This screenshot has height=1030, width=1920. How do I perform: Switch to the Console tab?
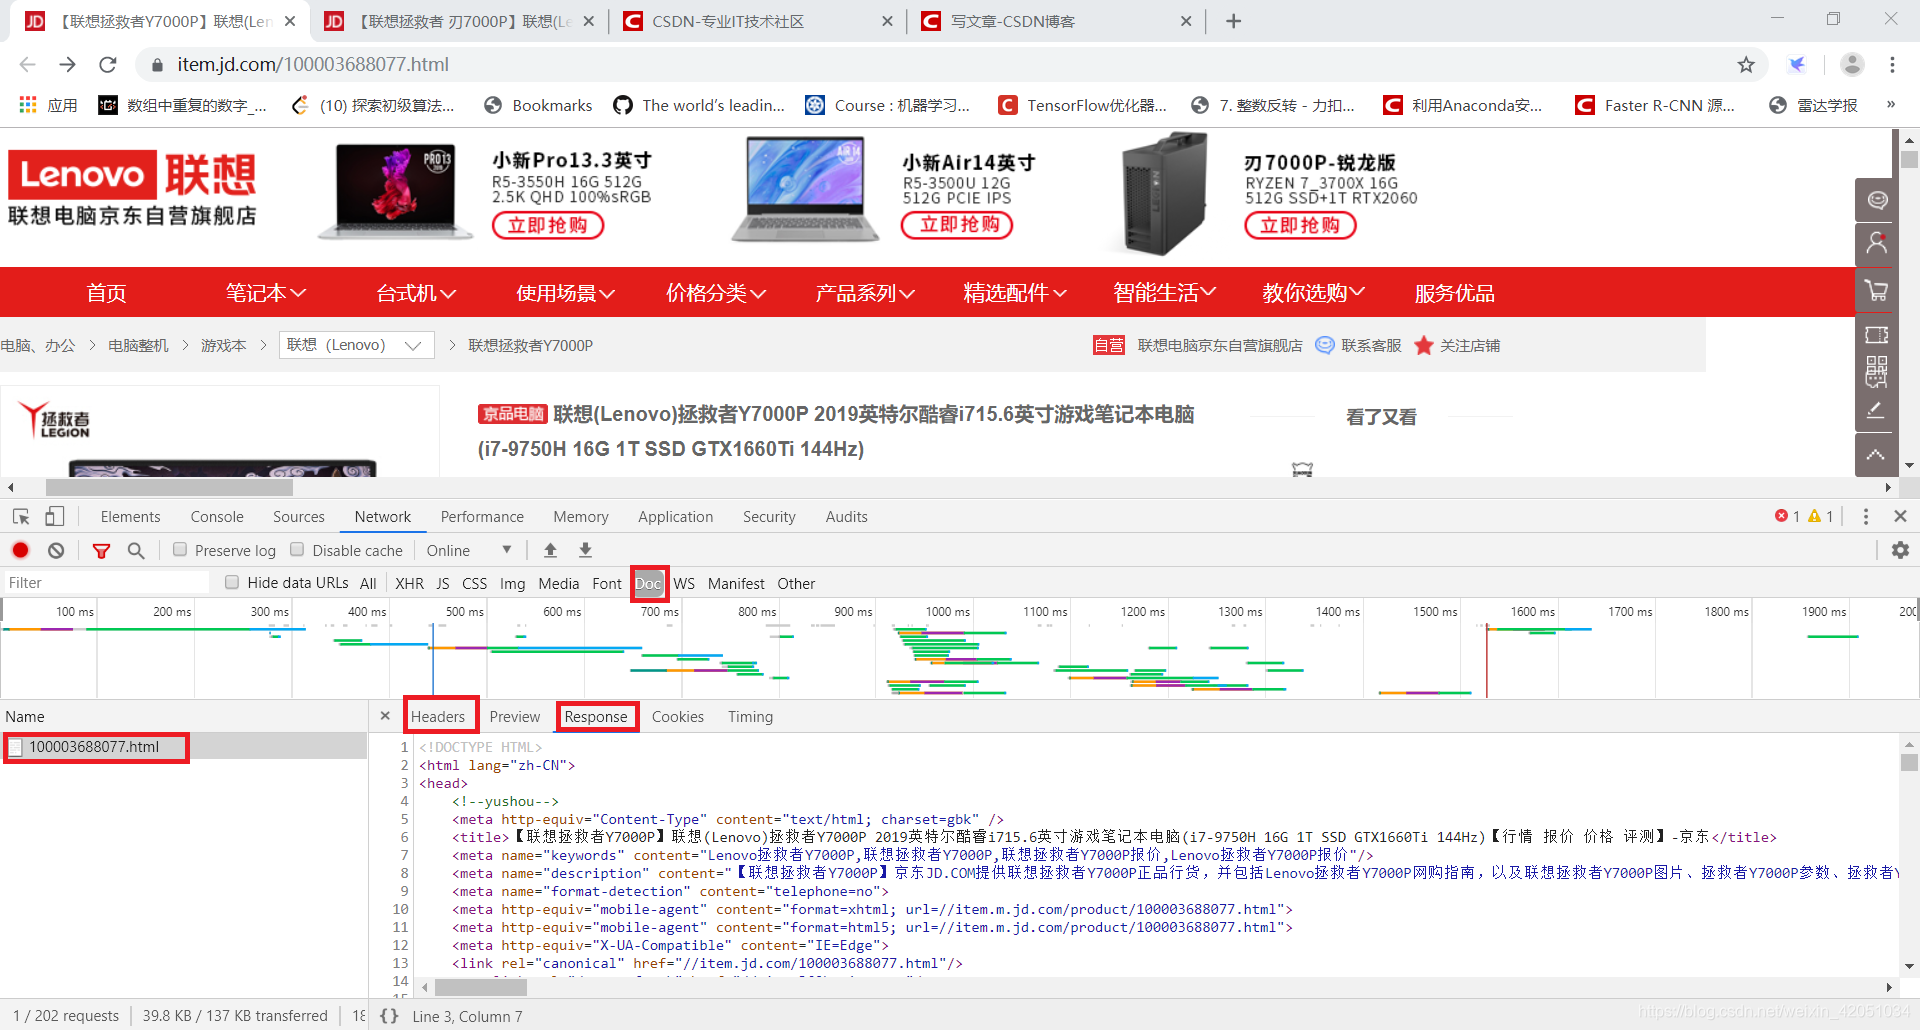pyautogui.click(x=217, y=516)
